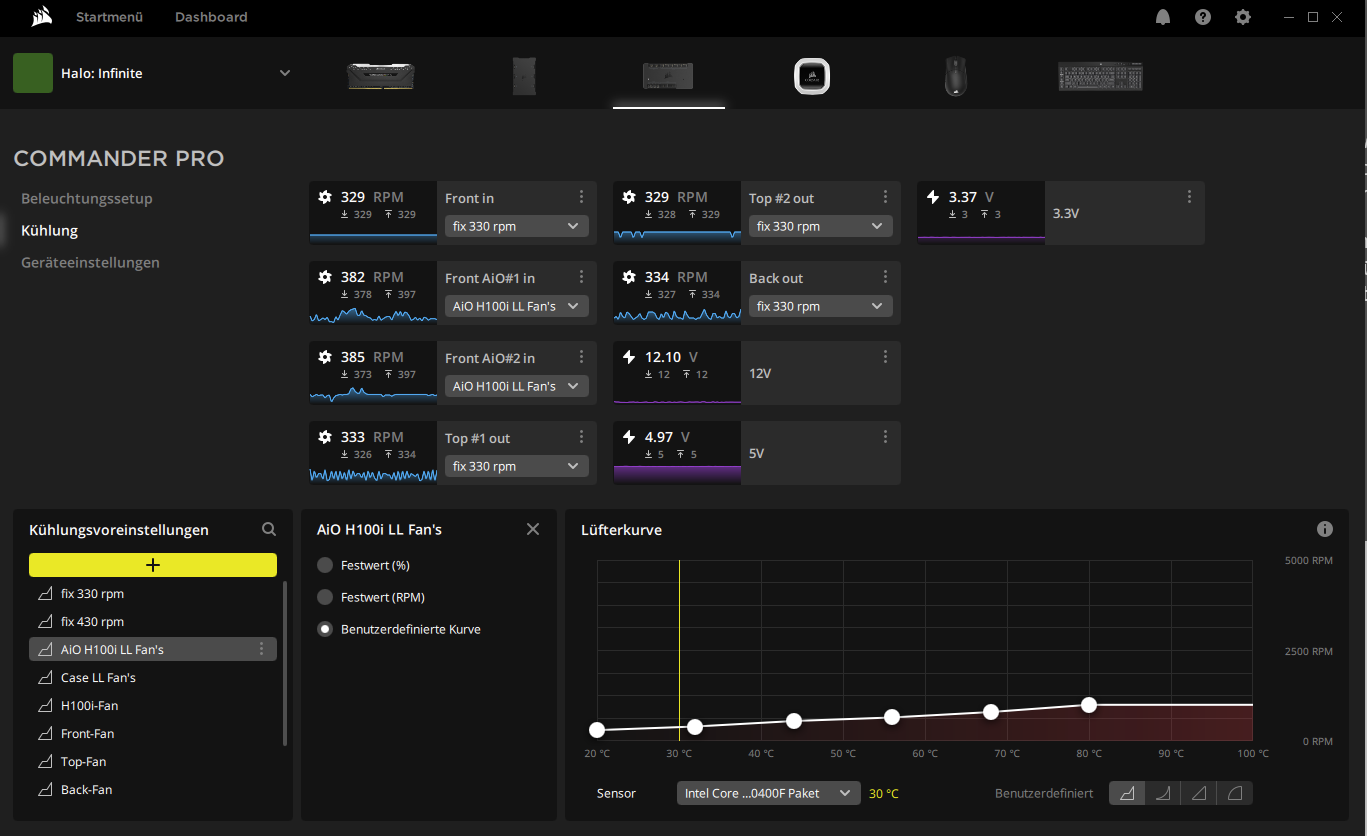Image resolution: width=1367 pixels, height=836 pixels.
Task: Select the AiO cooler device icon
Action: tap(812, 76)
